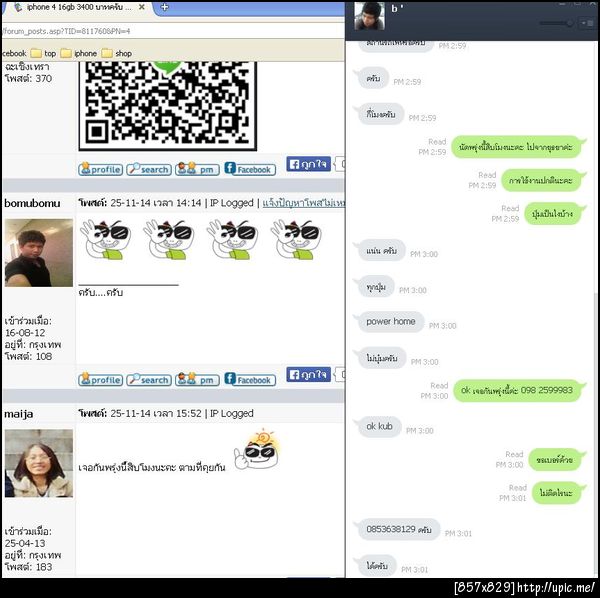Viewport: 600px width, 598px height.
Task: Open the dropdown menu in LINE chat header
Action: tap(587, 23)
